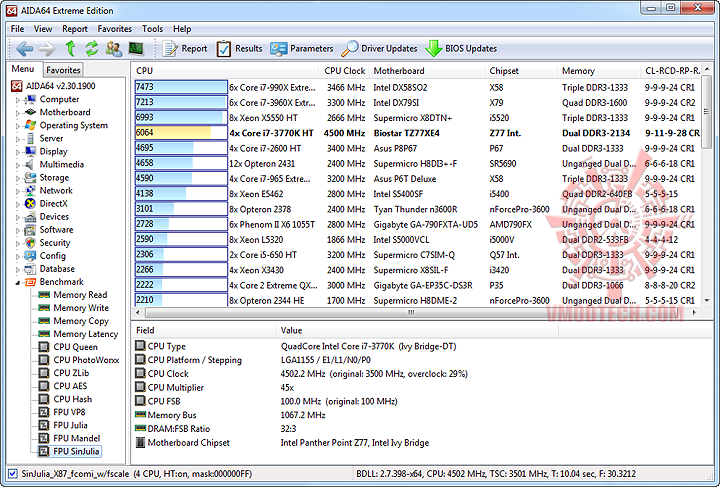Expand the Database tree node arrow
The height and width of the screenshot is (487, 720).
click(18, 269)
